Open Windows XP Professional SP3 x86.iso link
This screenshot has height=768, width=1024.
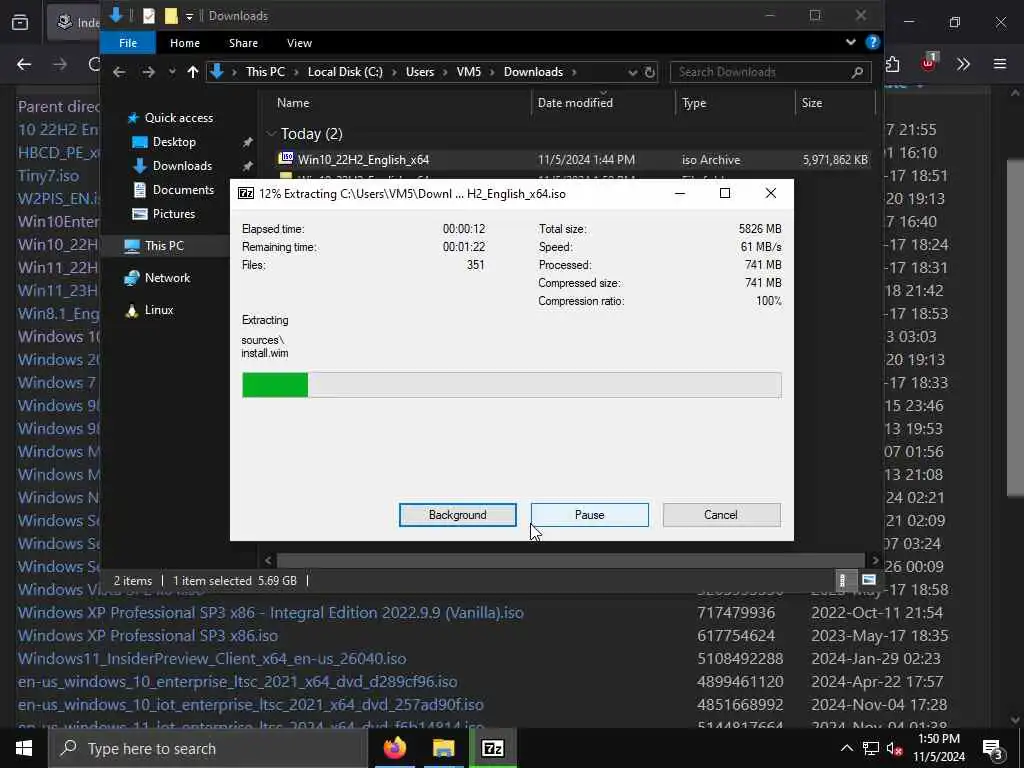point(148,635)
